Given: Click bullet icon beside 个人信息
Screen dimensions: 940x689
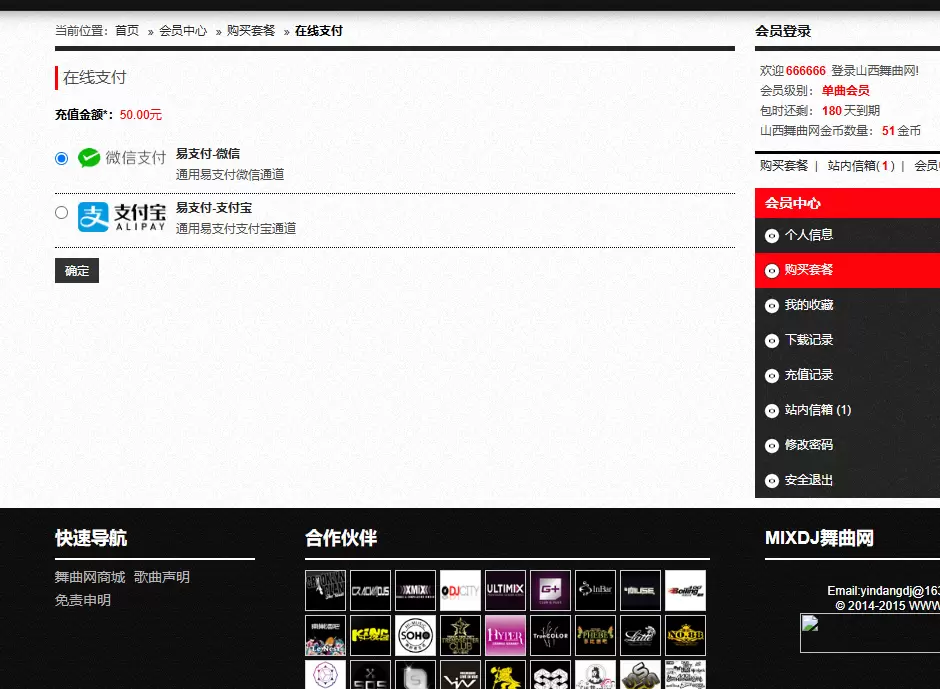Looking at the screenshot, I should click(x=772, y=236).
